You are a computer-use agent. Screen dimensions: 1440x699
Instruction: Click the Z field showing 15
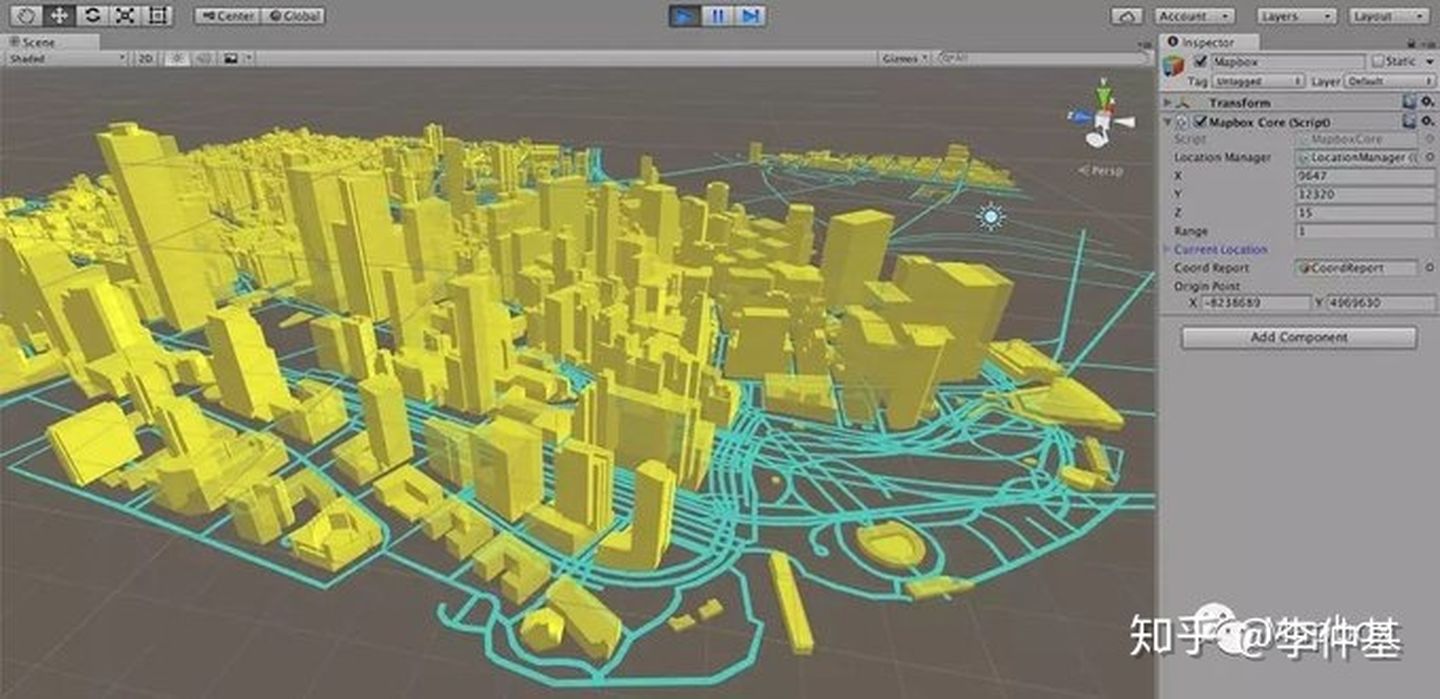click(x=1364, y=212)
